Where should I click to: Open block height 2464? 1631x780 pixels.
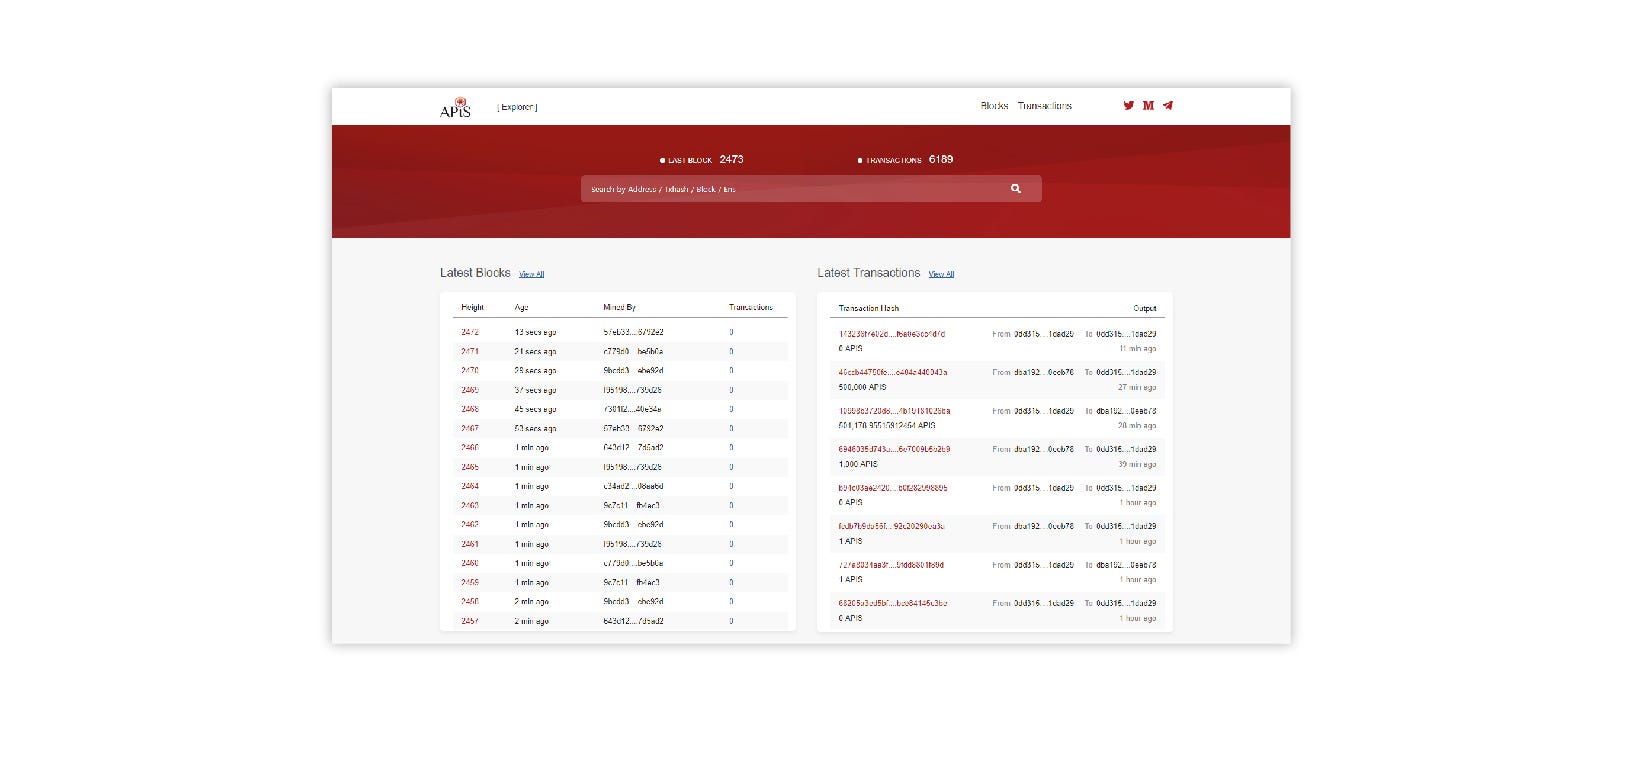(x=470, y=486)
